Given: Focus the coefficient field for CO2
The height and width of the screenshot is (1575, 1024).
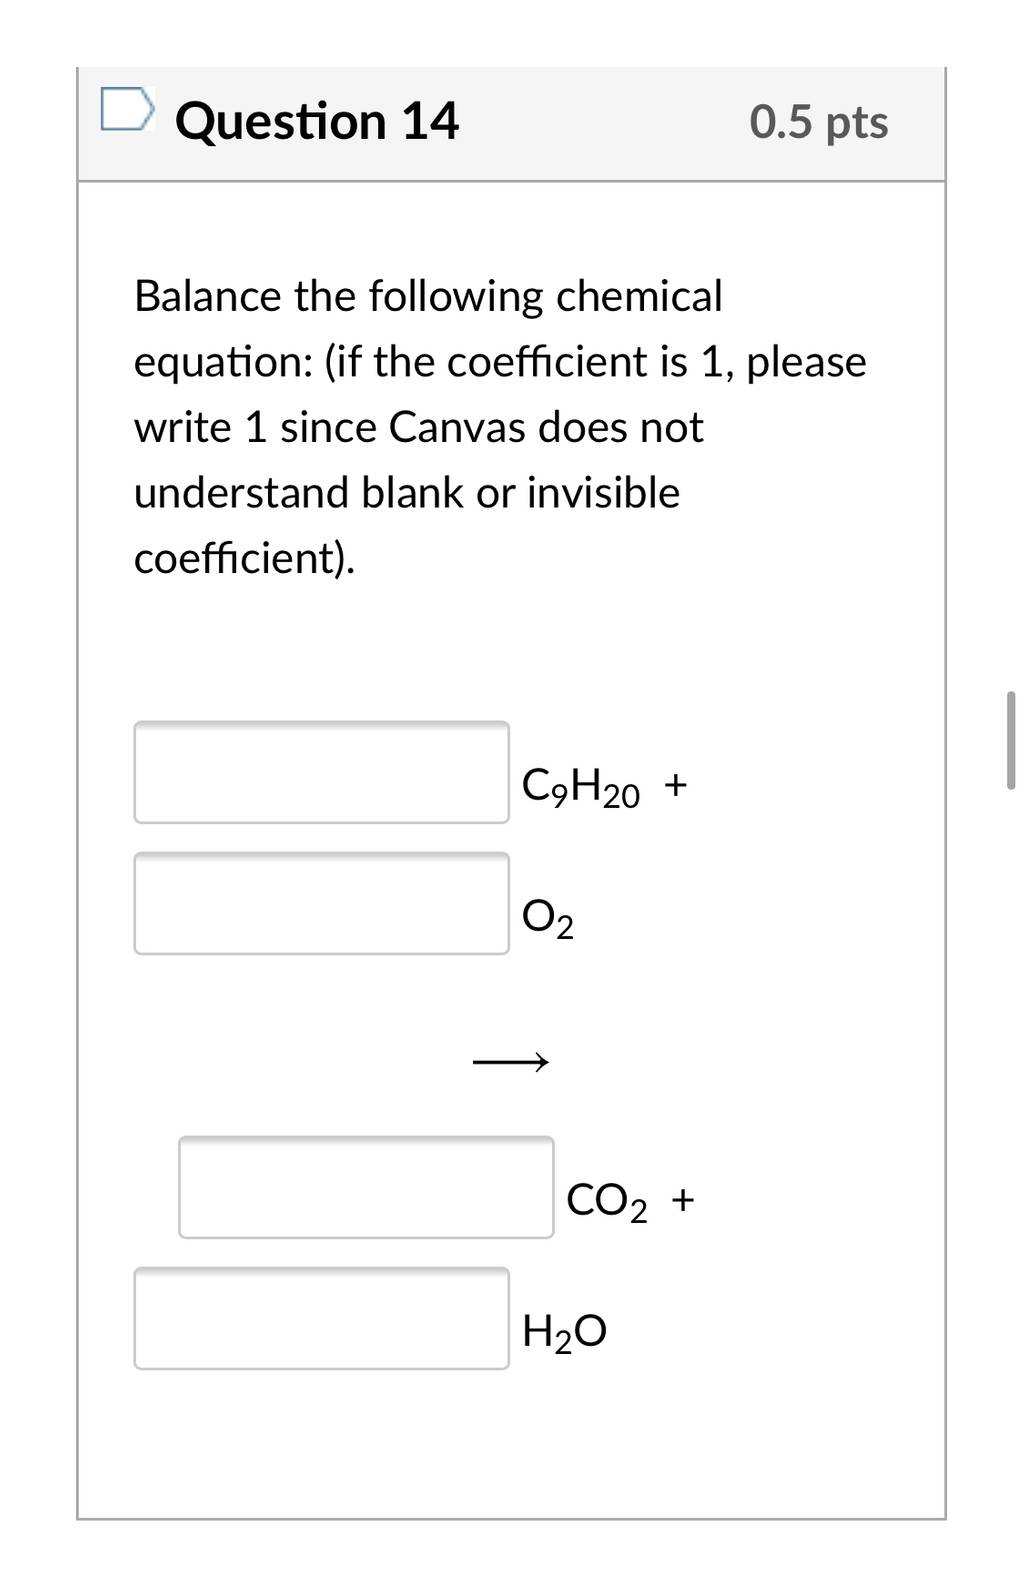Looking at the screenshot, I should pos(366,1187).
